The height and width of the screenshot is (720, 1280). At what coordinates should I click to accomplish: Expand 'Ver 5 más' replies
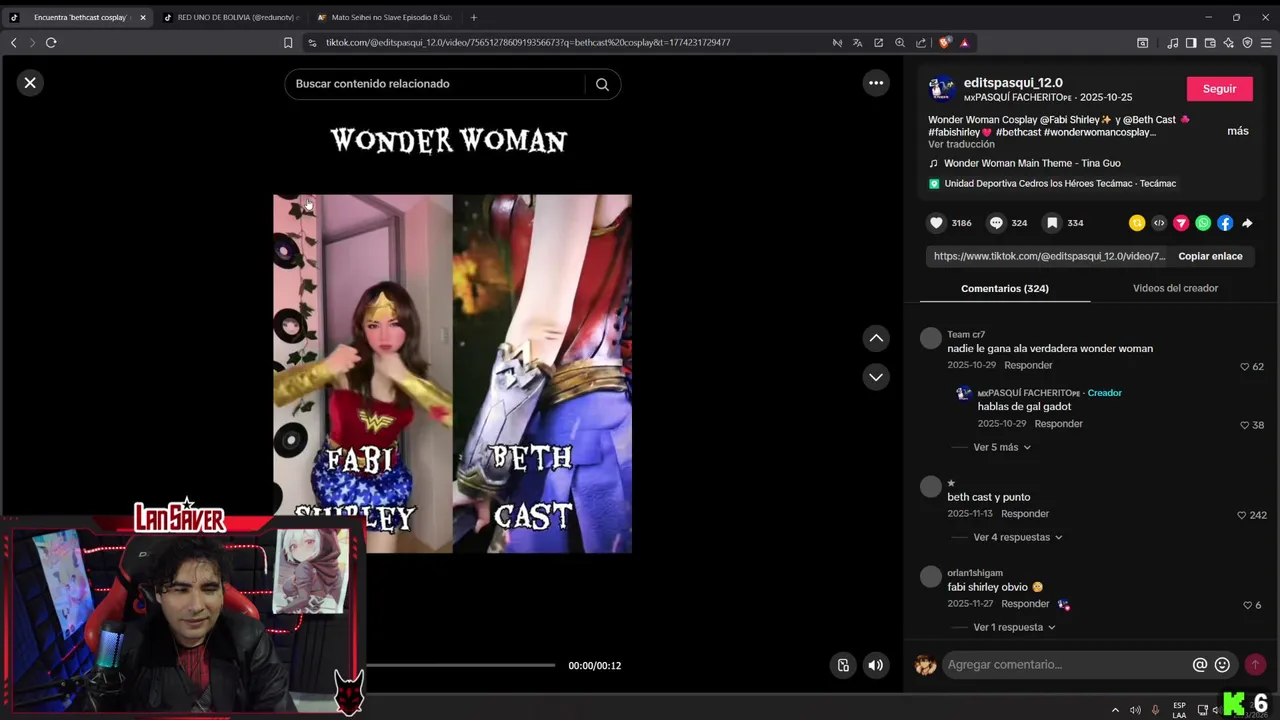(1002, 447)
